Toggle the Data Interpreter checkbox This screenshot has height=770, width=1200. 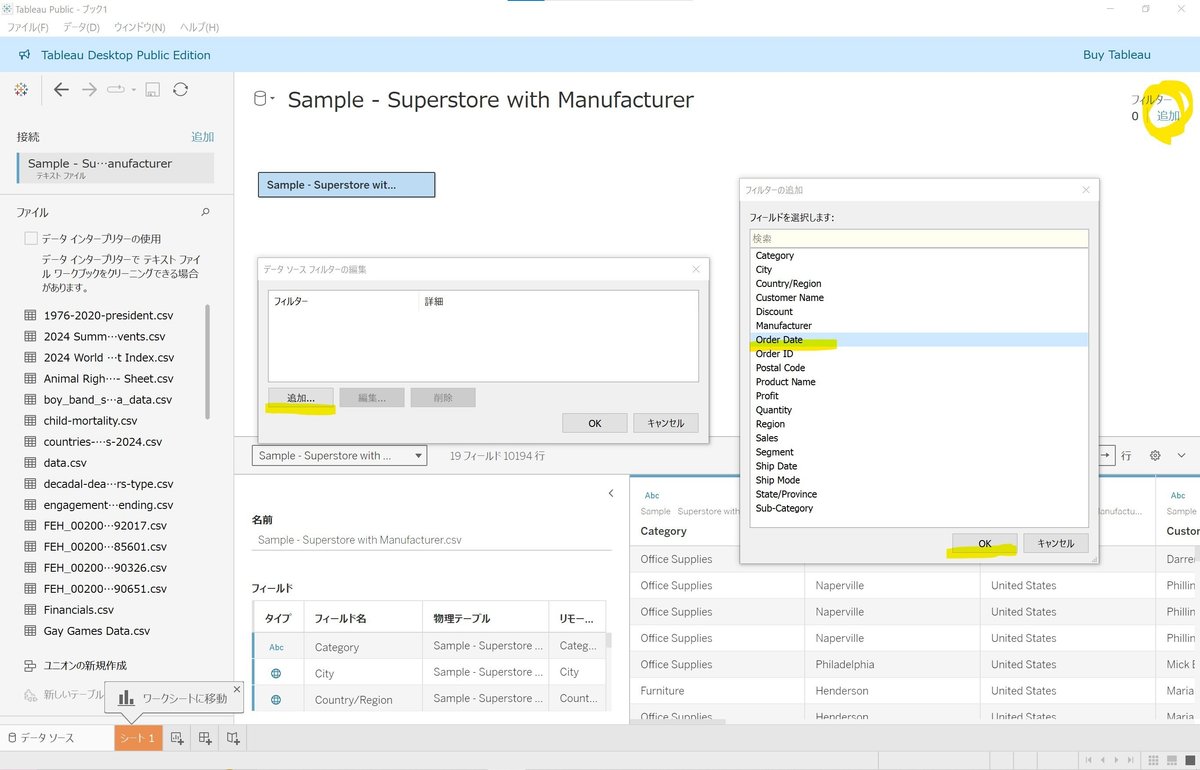click(x=31, y=239)
